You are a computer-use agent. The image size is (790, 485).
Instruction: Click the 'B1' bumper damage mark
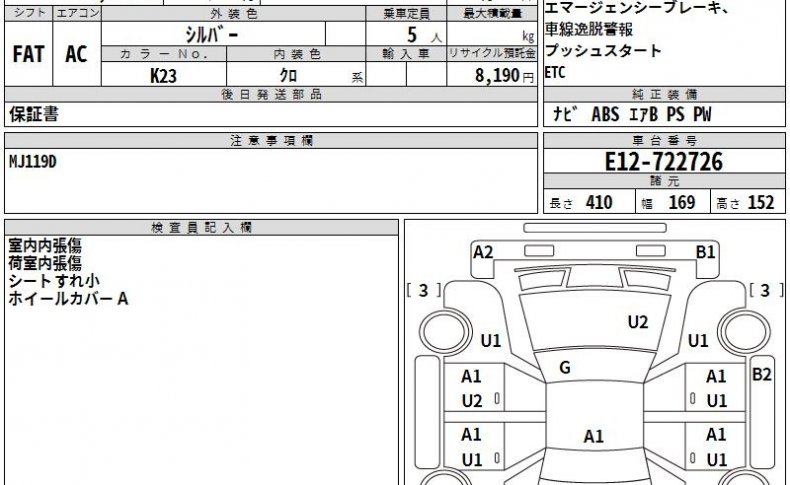coord(705,252)
